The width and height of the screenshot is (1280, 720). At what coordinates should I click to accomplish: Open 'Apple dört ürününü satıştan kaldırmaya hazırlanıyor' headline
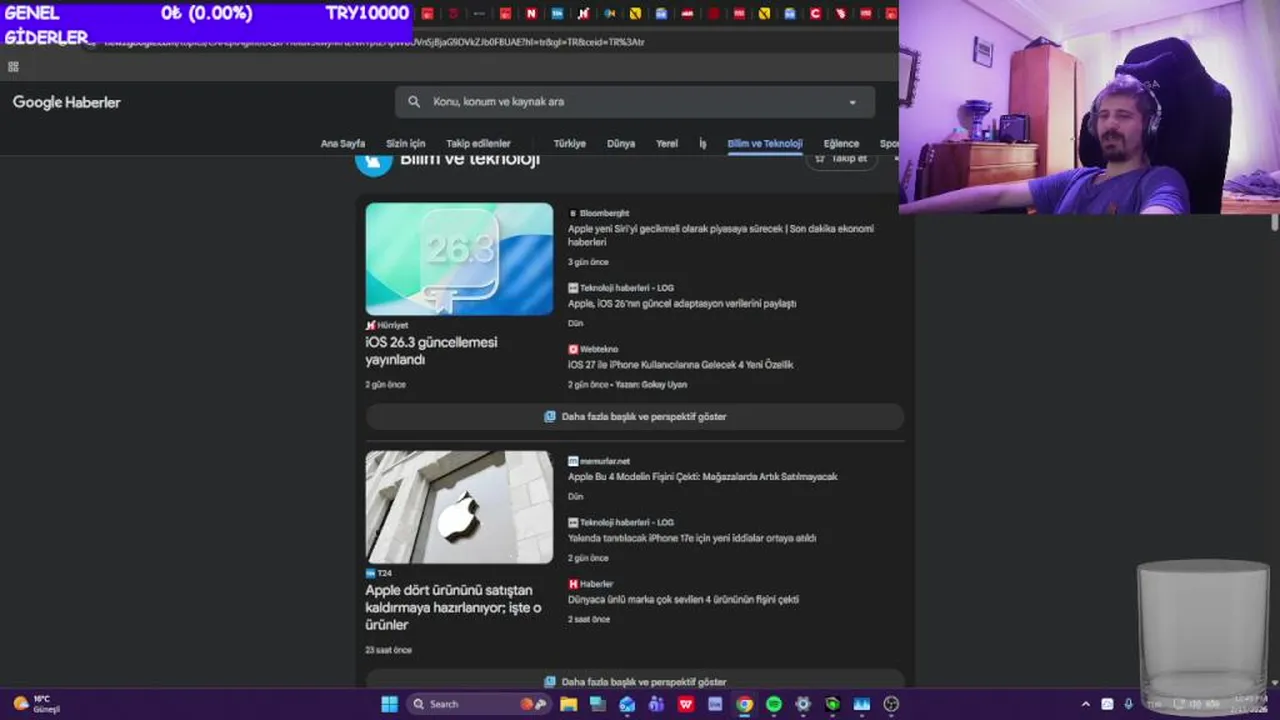(453, 607)
